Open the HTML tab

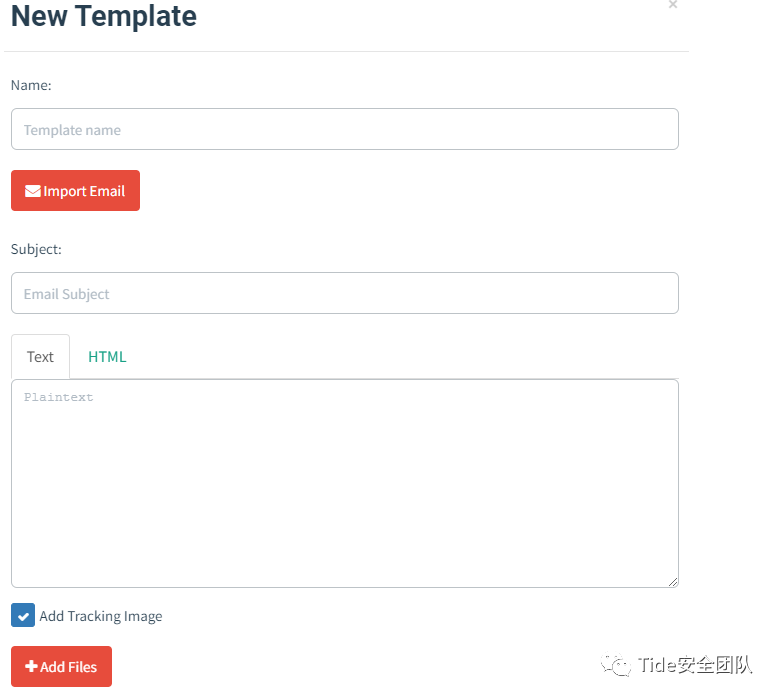[x=107, y=357]
